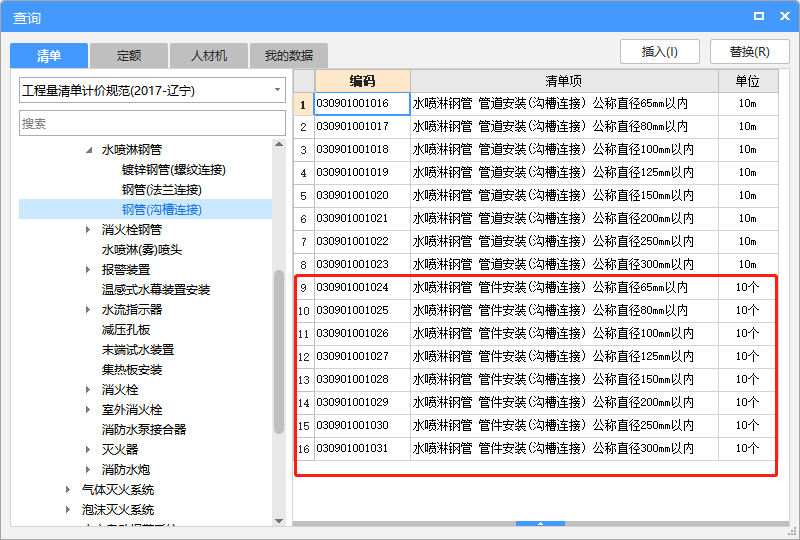Click the 替换(R) button
This screenshot has width=800, height=540.
click(749, 52)
